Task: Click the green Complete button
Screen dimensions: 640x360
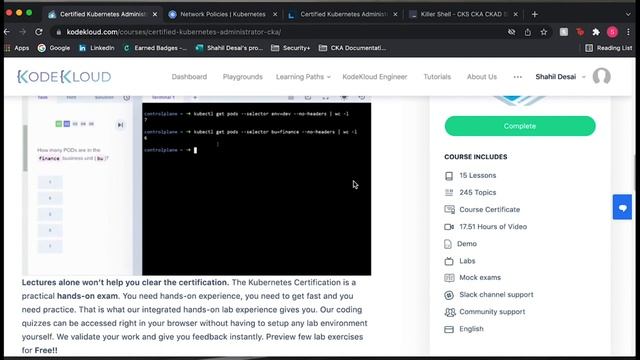Action: (520, 126)
